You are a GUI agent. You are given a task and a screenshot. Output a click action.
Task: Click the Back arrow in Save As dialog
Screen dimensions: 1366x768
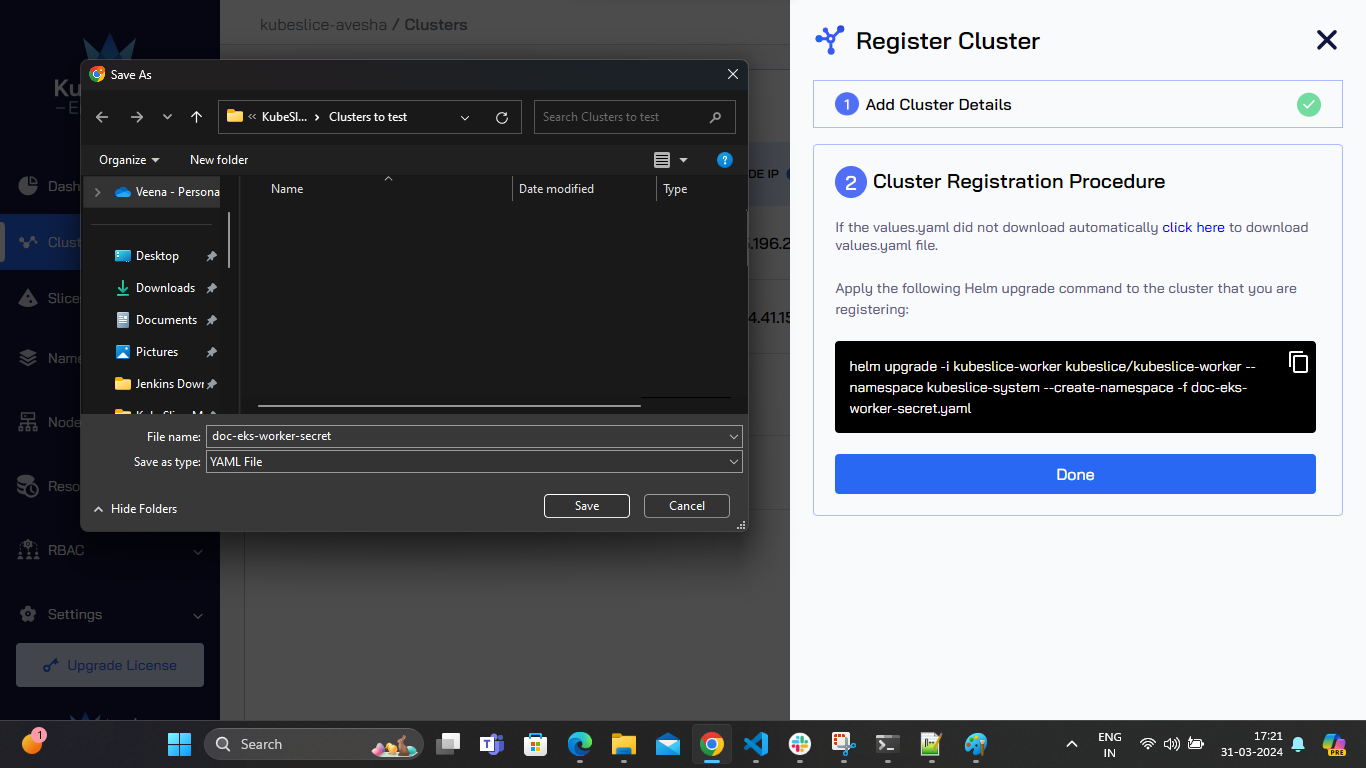pyautogui.click(x=102, y=117)
